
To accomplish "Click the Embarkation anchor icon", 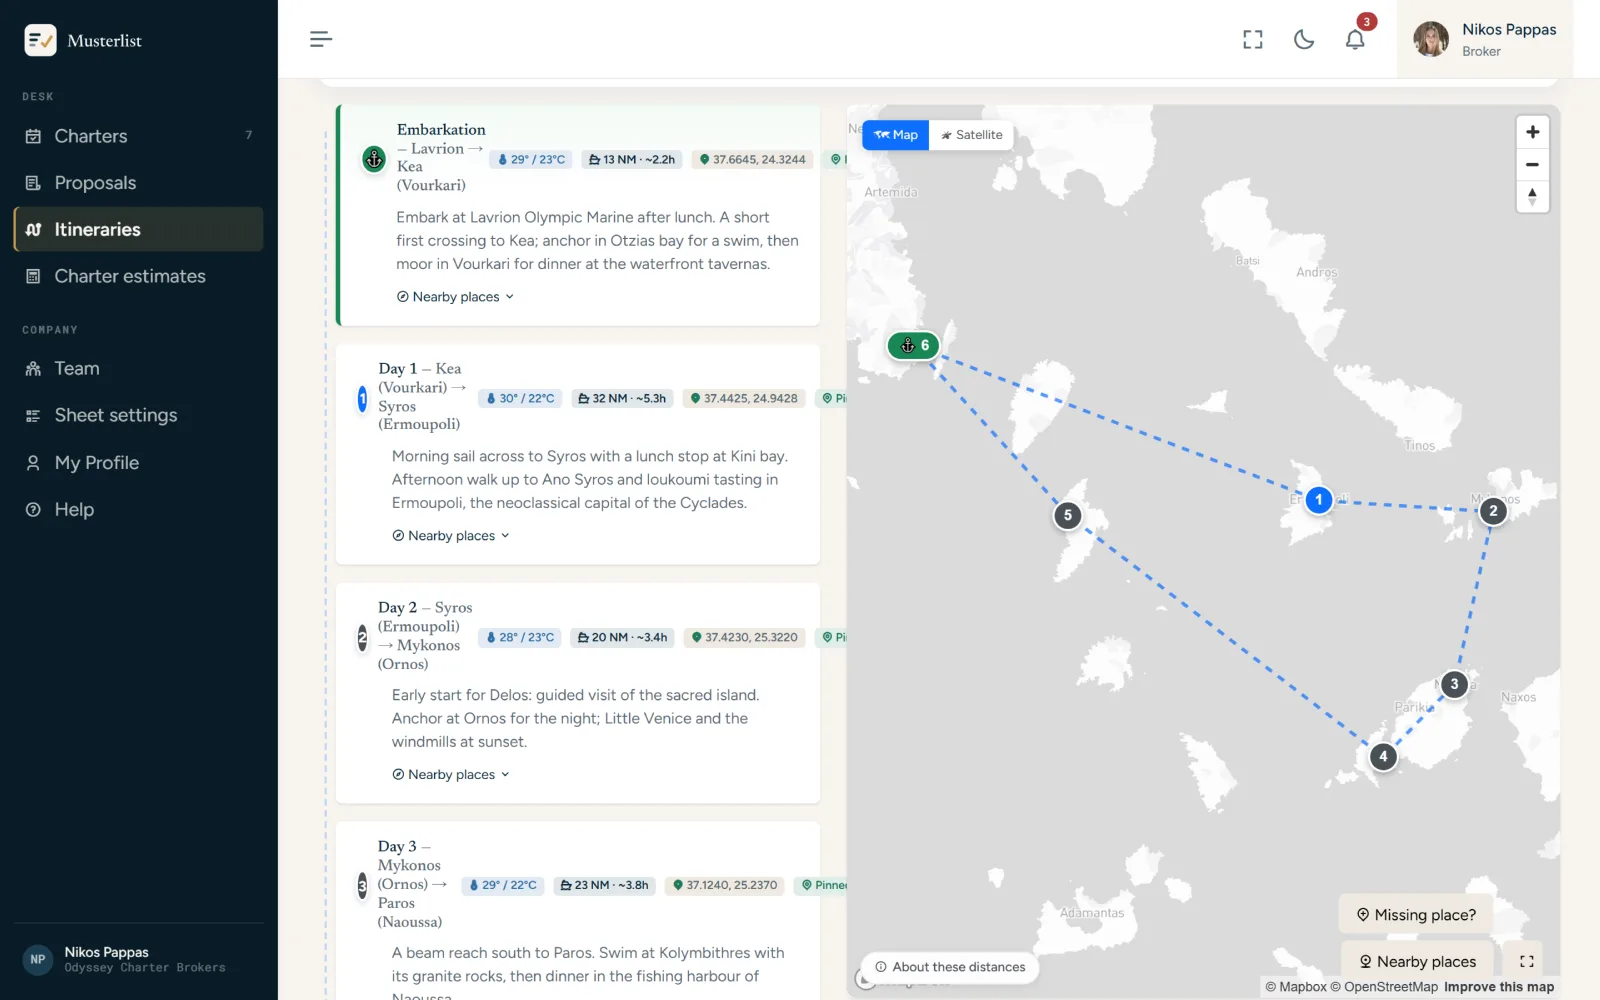I will [374, 158].
